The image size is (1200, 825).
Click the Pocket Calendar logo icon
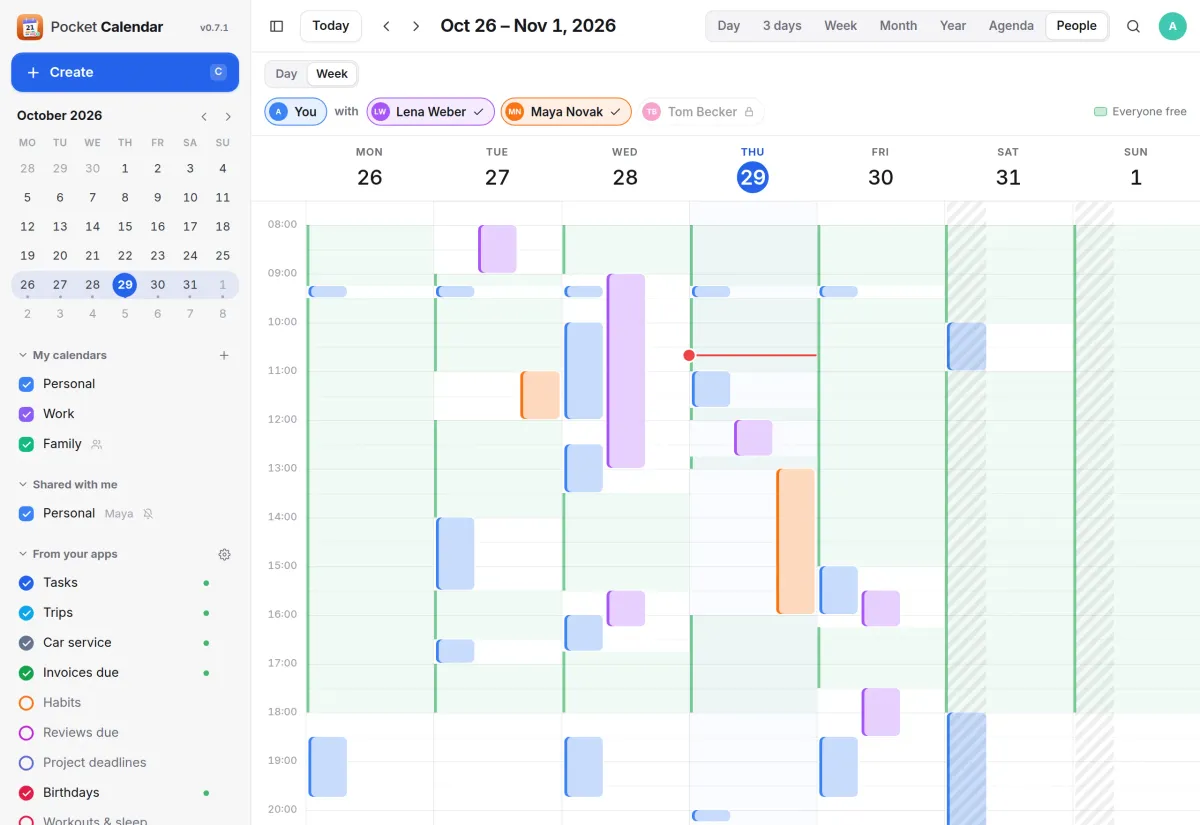coord(30,27)
